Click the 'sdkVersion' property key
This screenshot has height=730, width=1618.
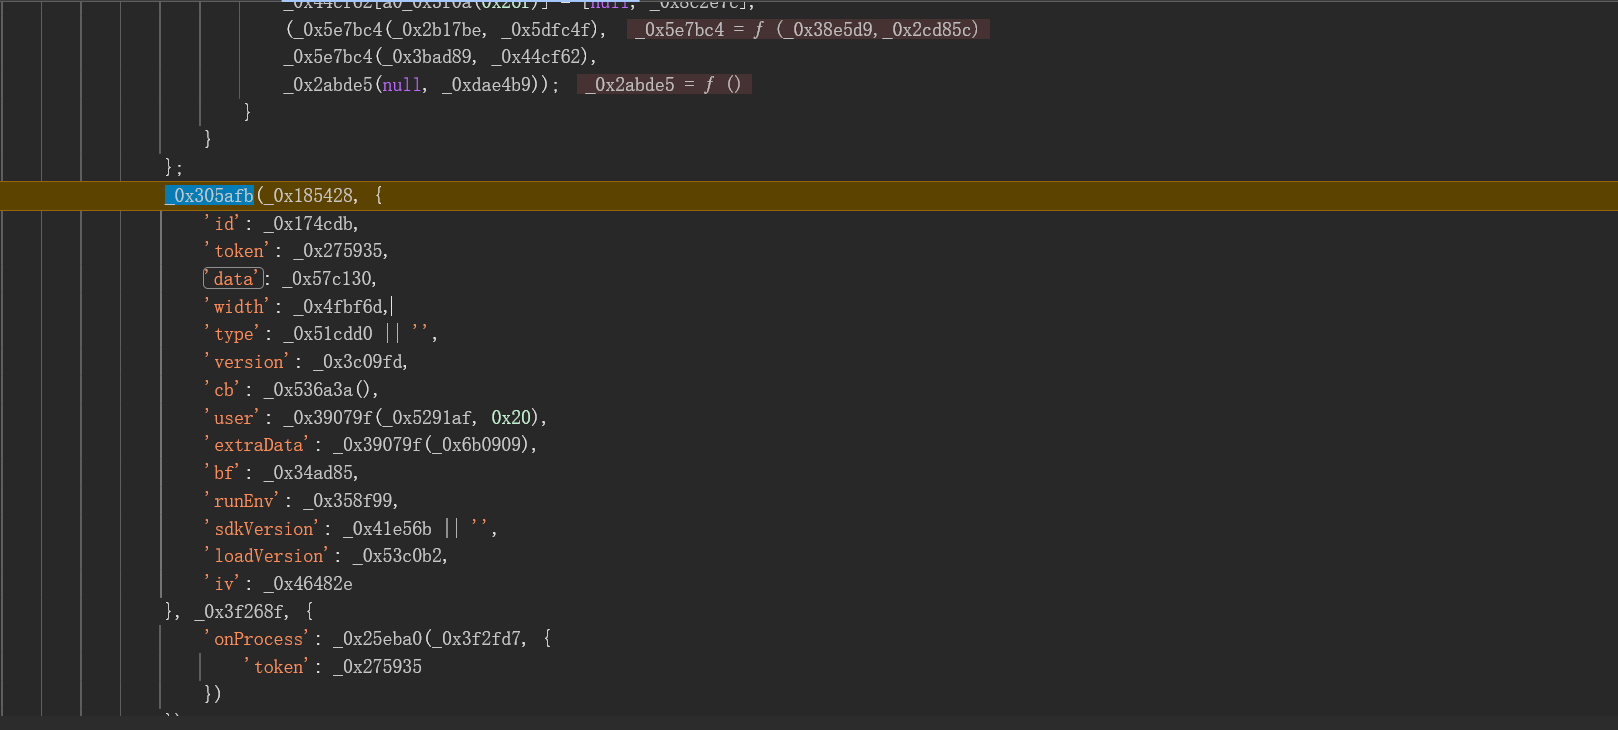[x=263, y=529]
